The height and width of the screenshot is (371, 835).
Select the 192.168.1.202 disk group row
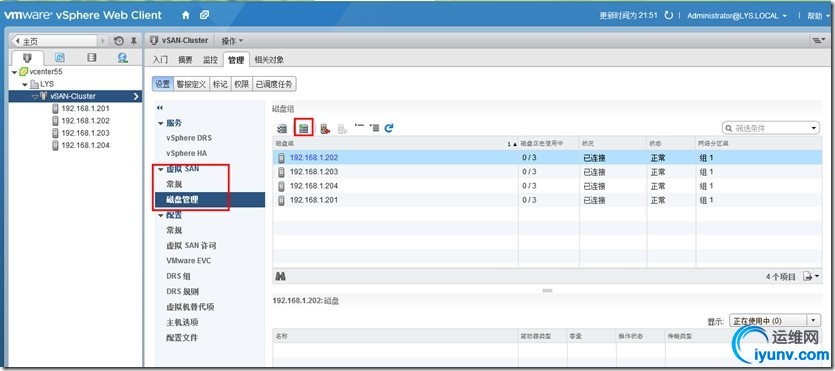[546, 158]
